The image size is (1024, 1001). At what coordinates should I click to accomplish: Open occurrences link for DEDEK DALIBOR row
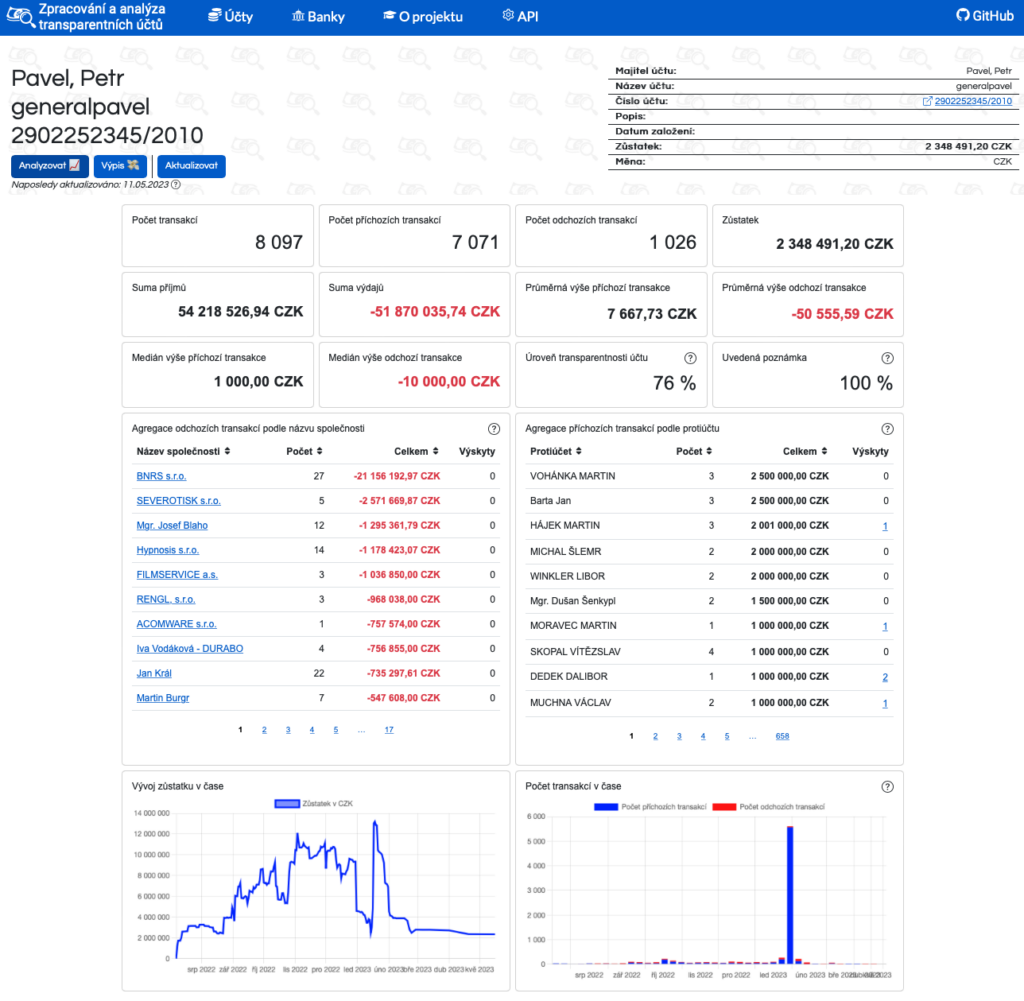point(885,677)
